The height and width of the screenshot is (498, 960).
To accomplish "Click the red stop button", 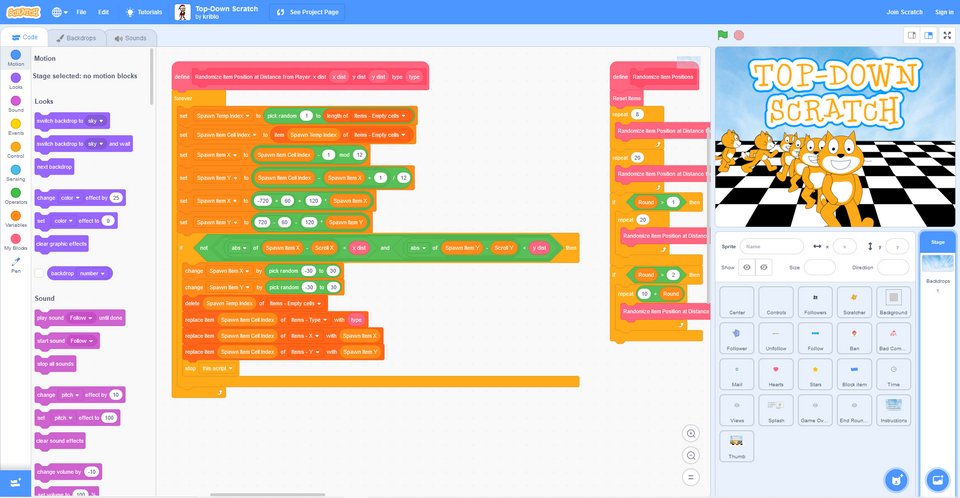I will [x=739, y=35].
